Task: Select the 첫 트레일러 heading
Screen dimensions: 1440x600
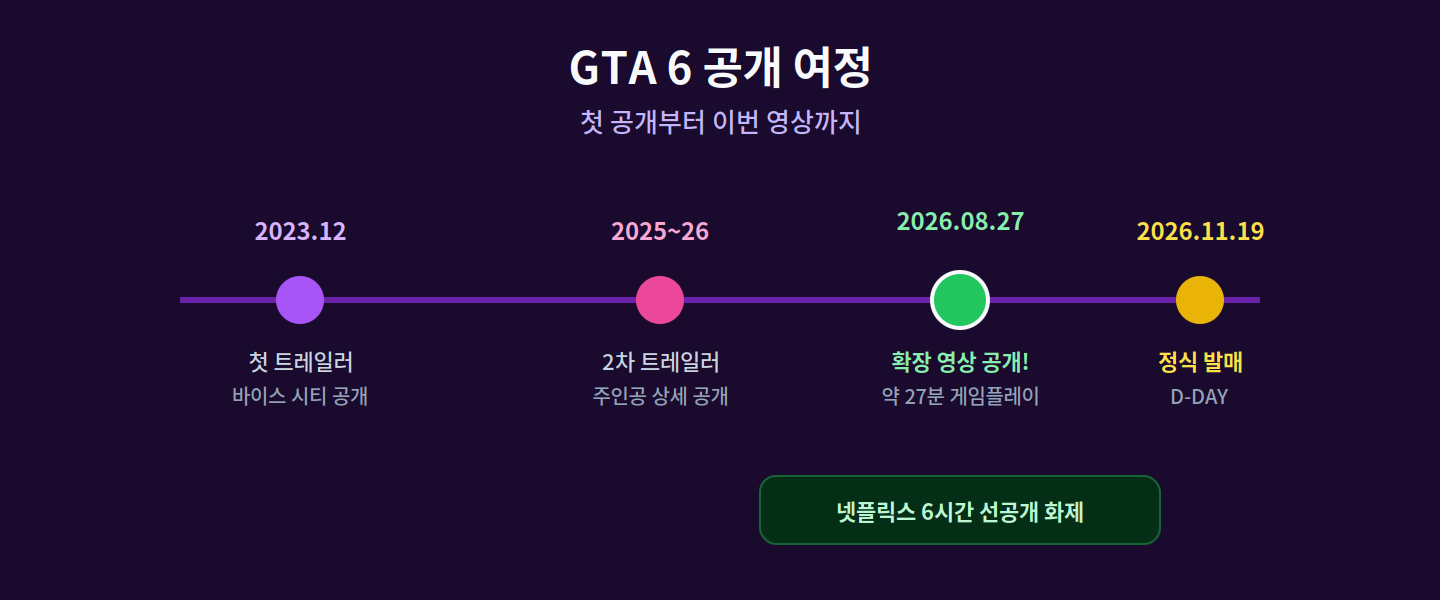Action: click(300, 362)
